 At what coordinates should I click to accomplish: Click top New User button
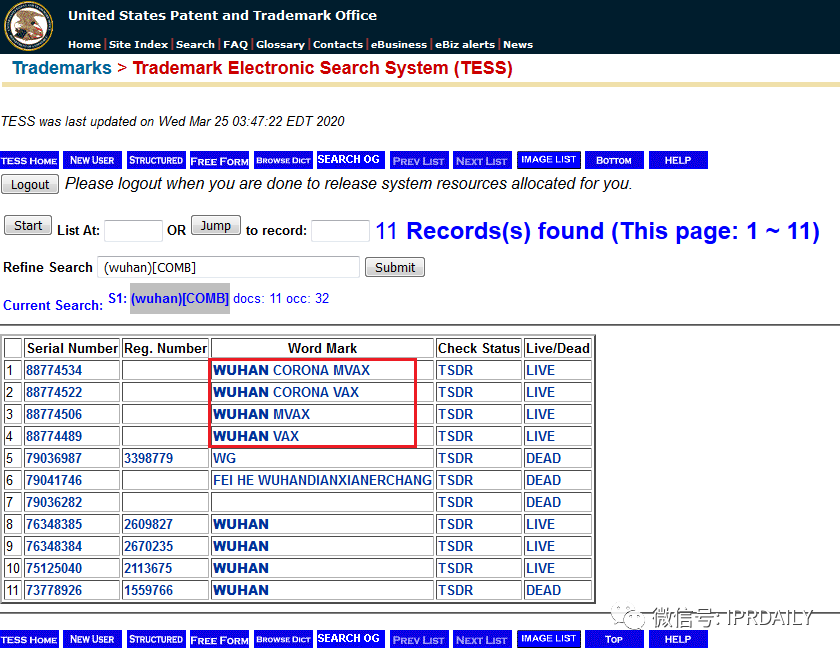[92, 160]
